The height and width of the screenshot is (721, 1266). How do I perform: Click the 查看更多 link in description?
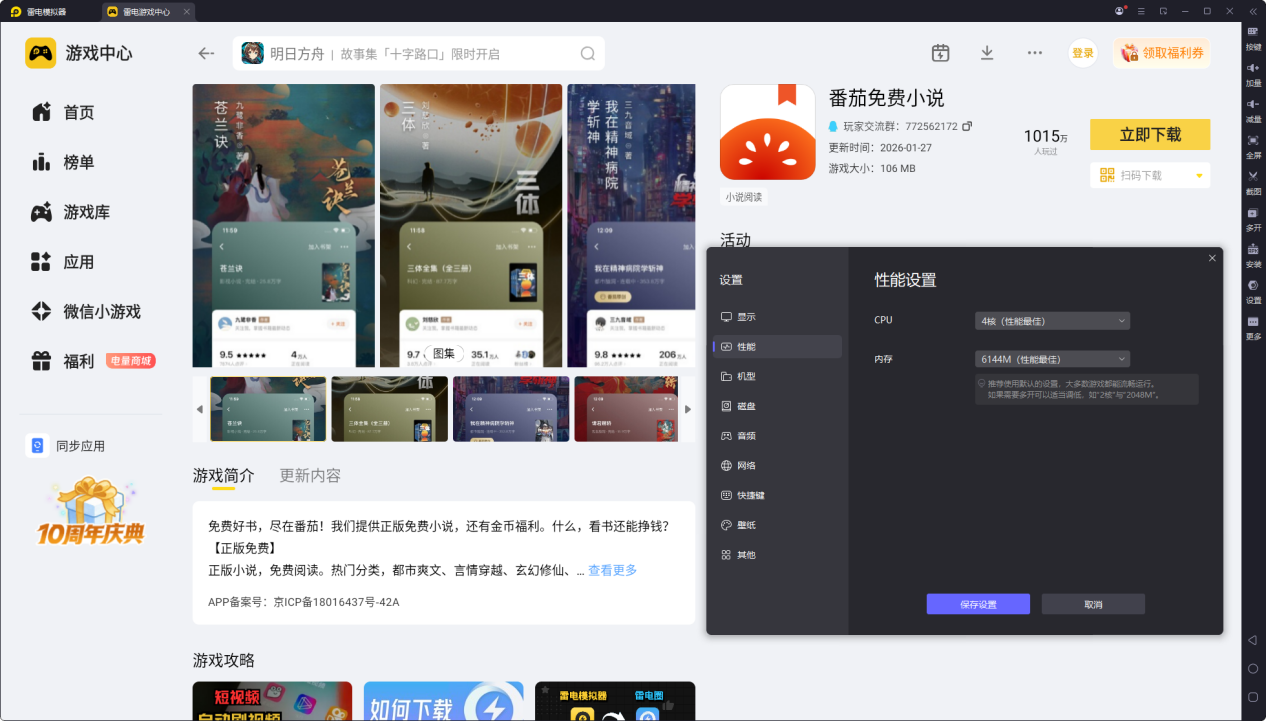[x=612, y=570]
